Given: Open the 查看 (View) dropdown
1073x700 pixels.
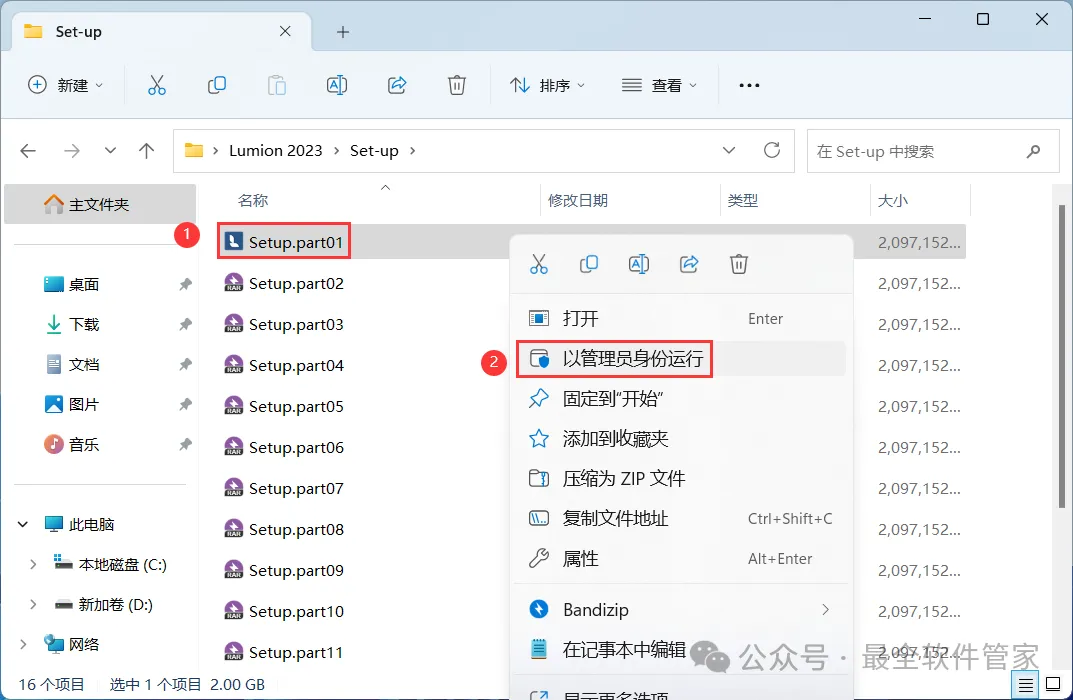Looking at the screenshot, I should pyautogui.click(x=659, y=85).
